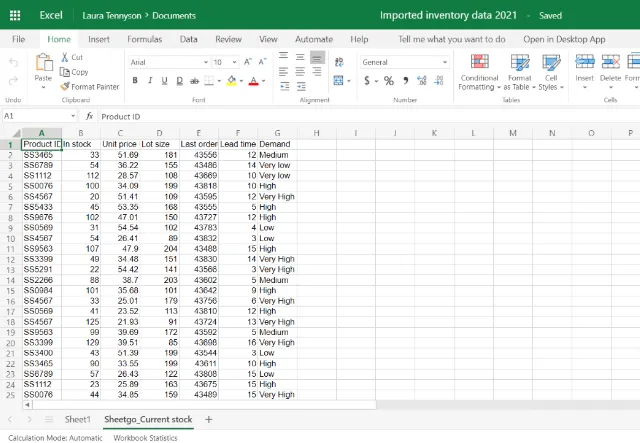Switch to the Sheet1 tab

coord(77,419)
